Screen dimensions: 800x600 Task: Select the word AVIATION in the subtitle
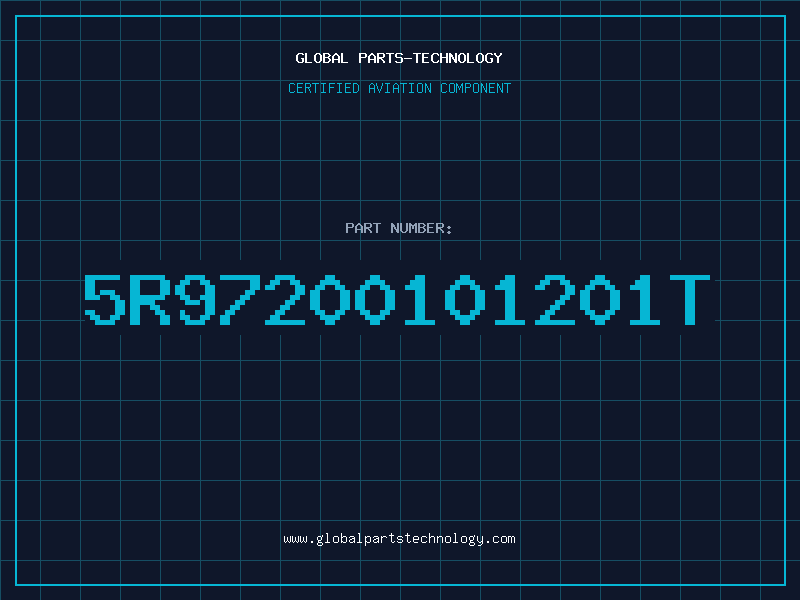[x=400, y=88]
